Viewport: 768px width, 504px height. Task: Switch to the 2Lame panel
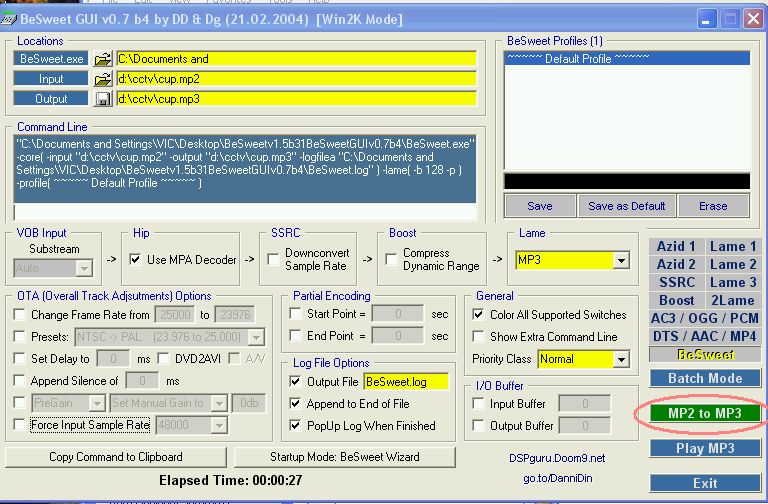point(733,300)
